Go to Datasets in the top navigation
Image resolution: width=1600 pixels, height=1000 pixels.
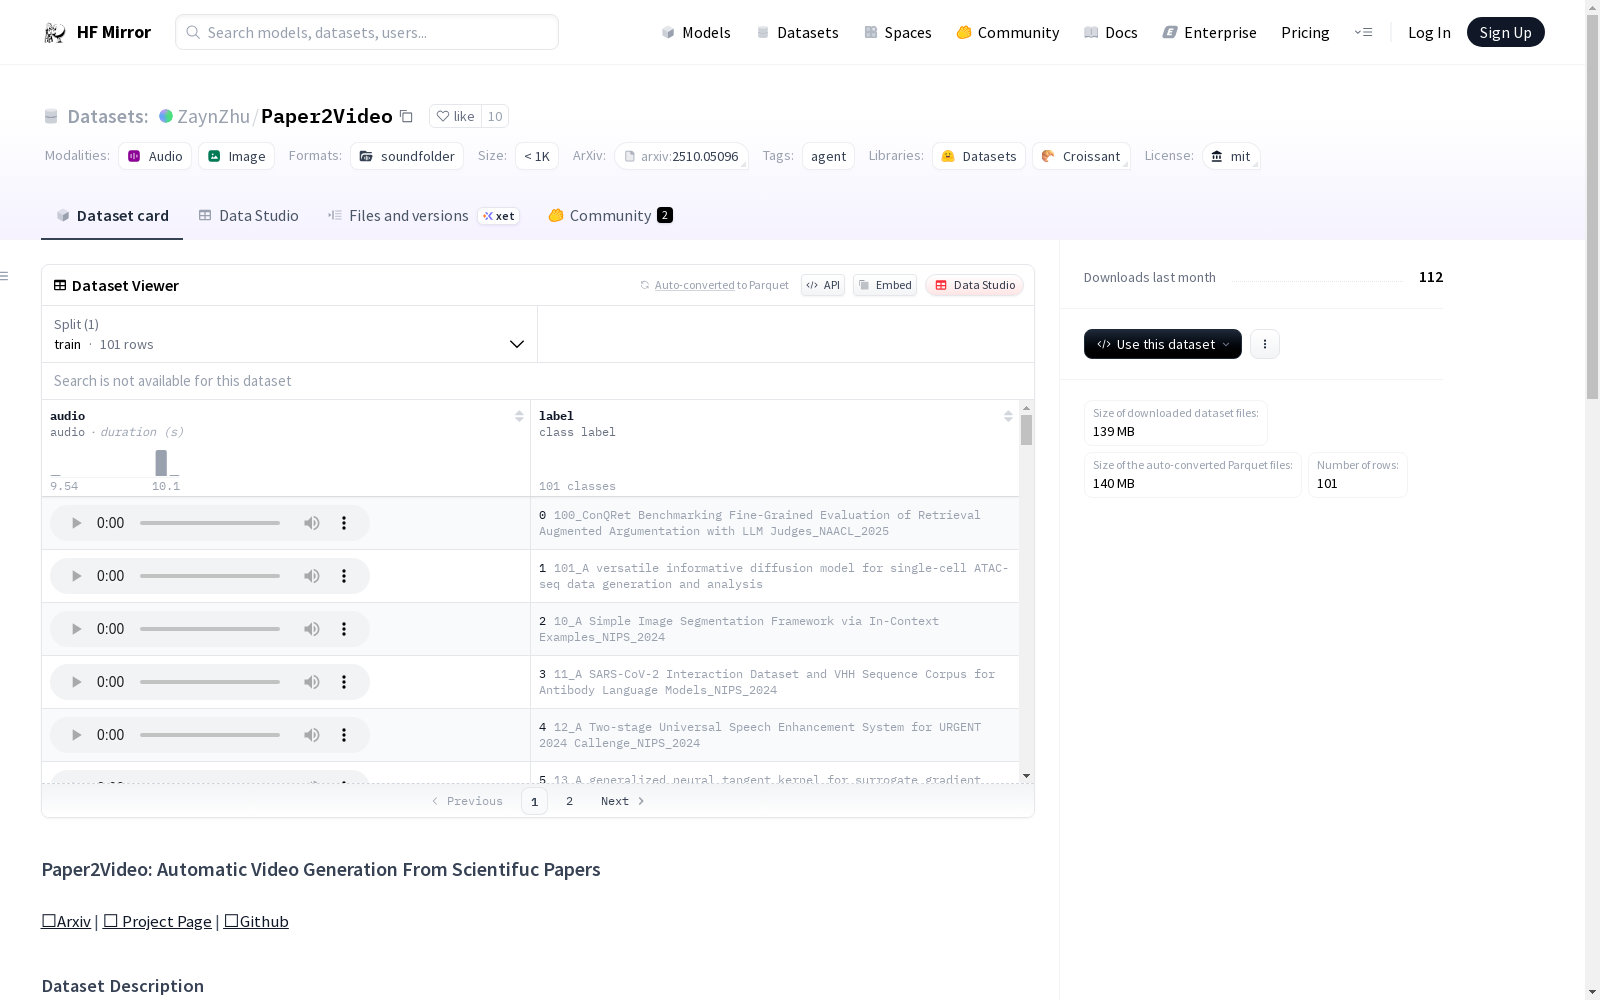(797, 32)
